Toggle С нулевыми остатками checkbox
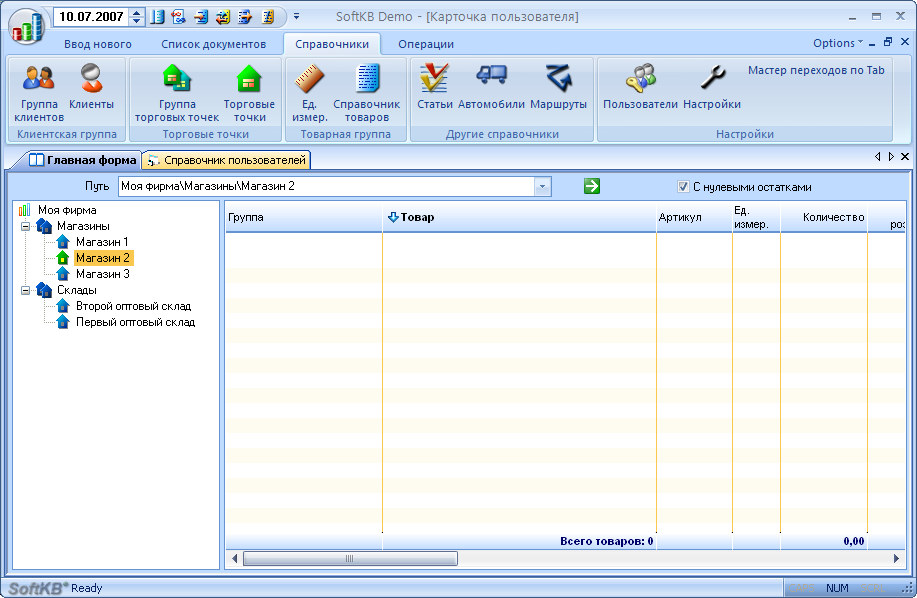Viewport: 917px width, 598px height. click(x=682, y=187)
